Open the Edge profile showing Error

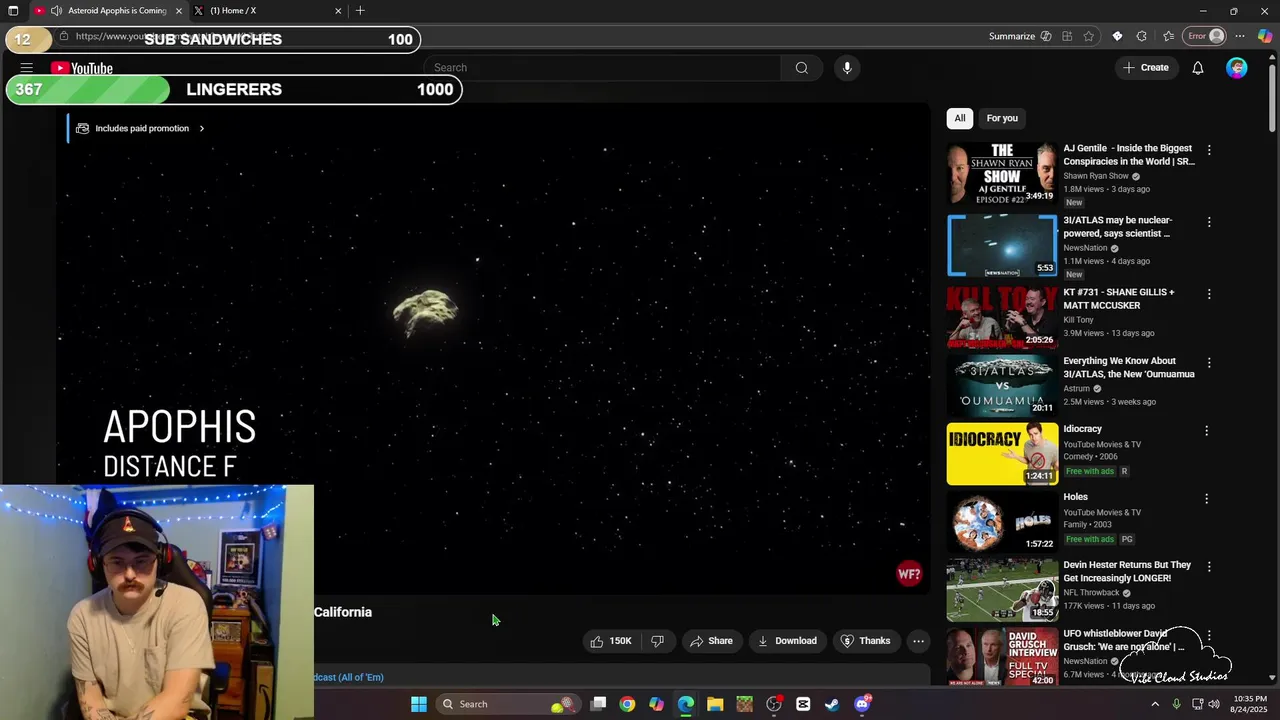coord(1205,36)
